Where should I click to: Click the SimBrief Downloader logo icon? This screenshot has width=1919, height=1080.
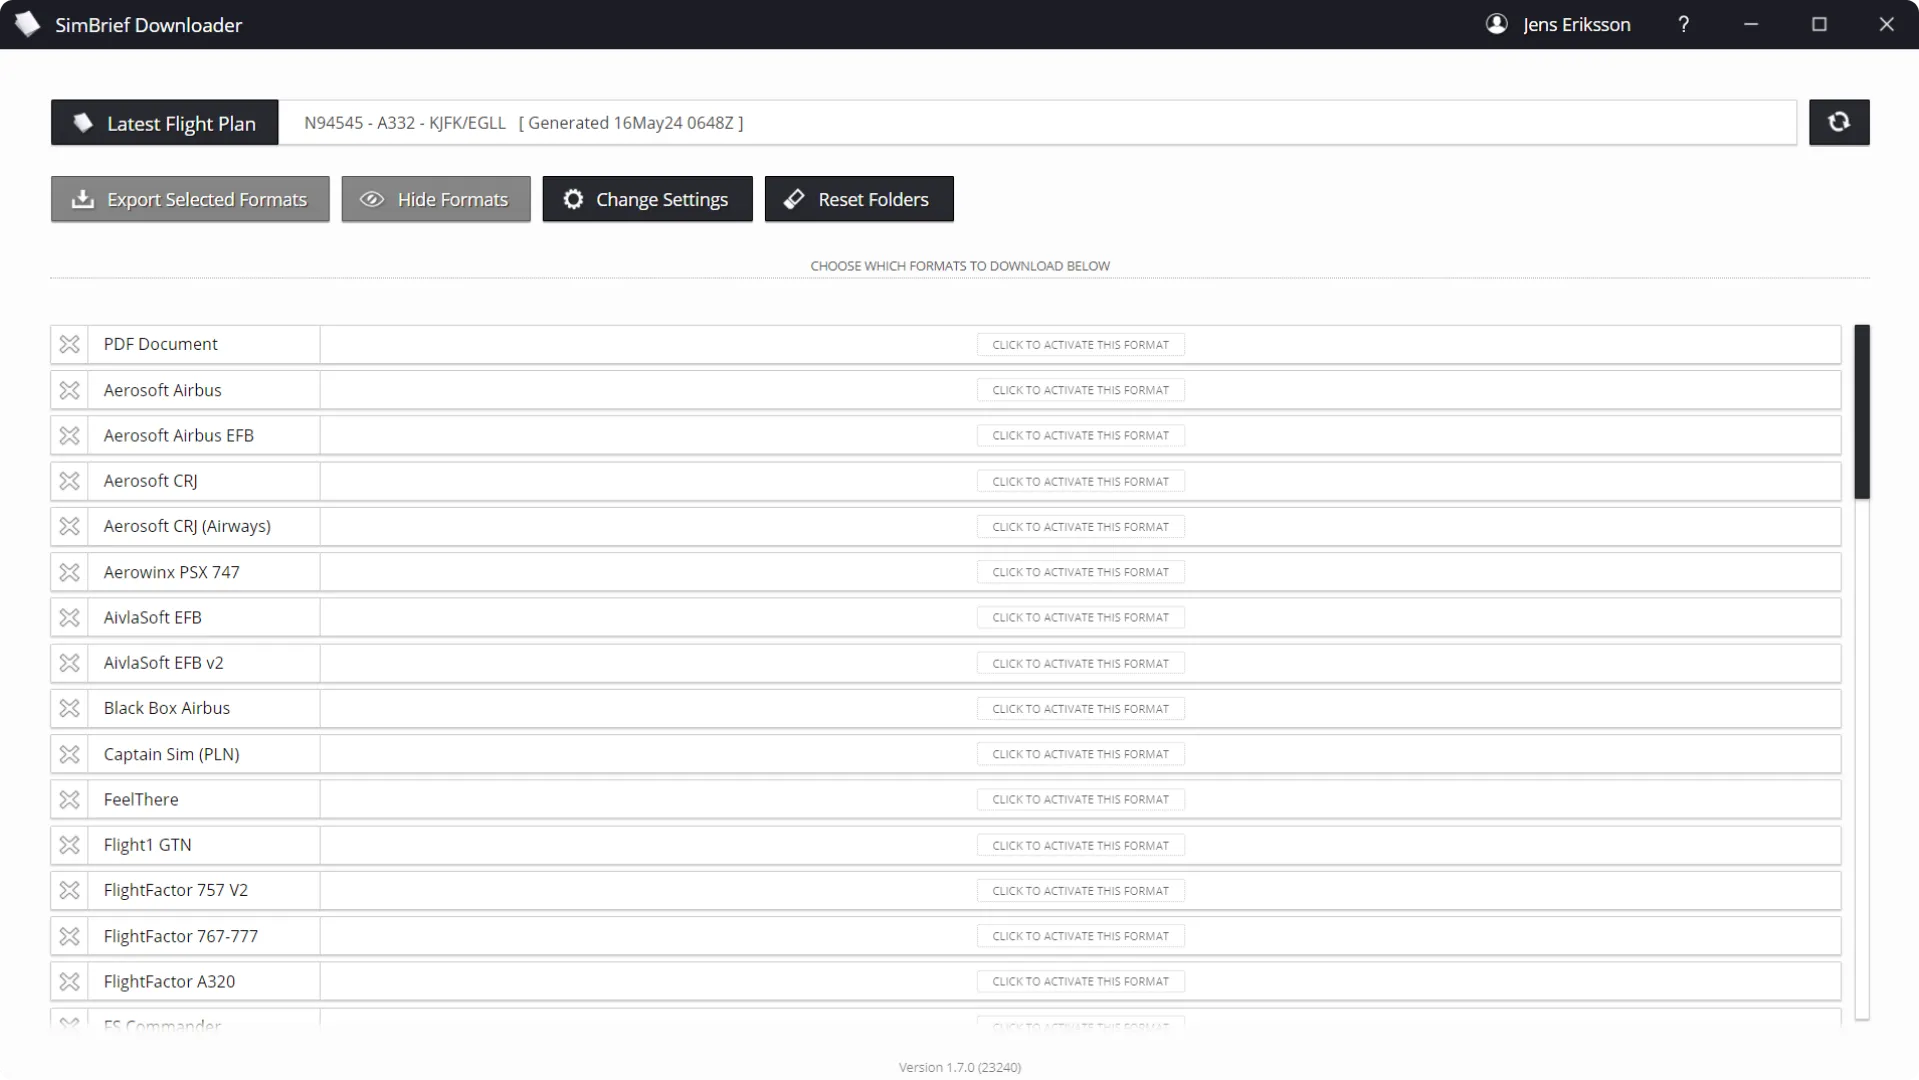[27, 24]
